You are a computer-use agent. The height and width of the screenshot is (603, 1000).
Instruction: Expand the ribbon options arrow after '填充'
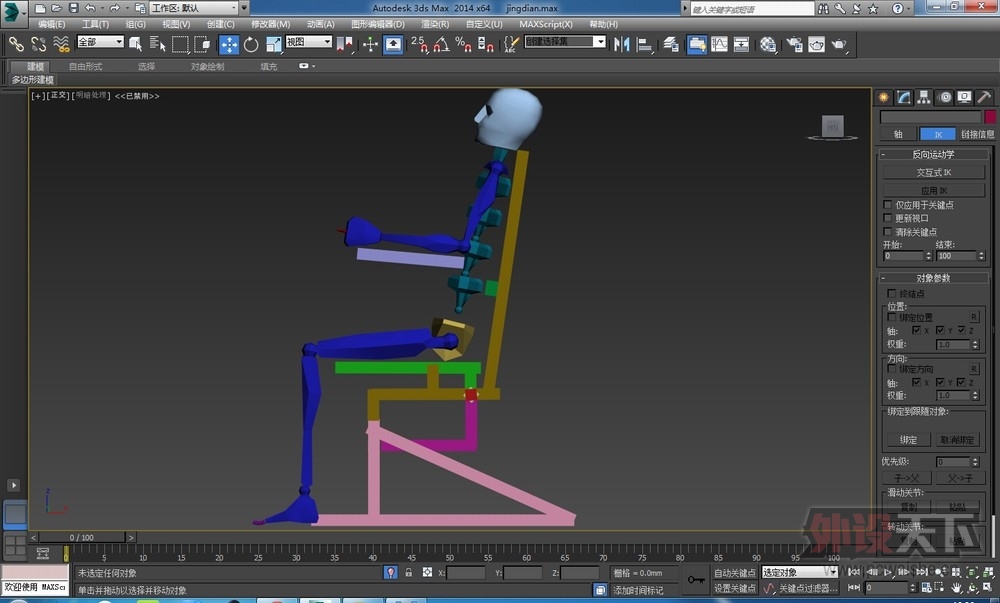307,66
